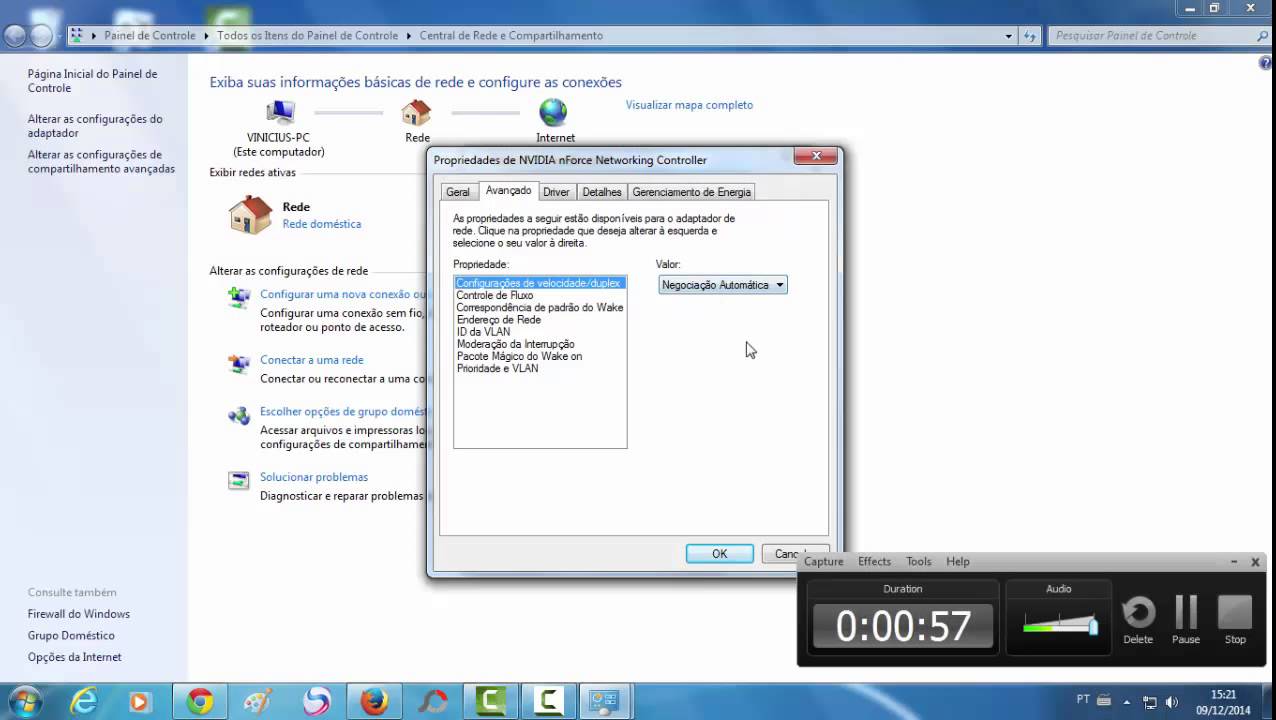Image resolution: width=1276 pixels, height=720 pixels.
Task: Switch to the Driver tab
Action: (557, 192)
